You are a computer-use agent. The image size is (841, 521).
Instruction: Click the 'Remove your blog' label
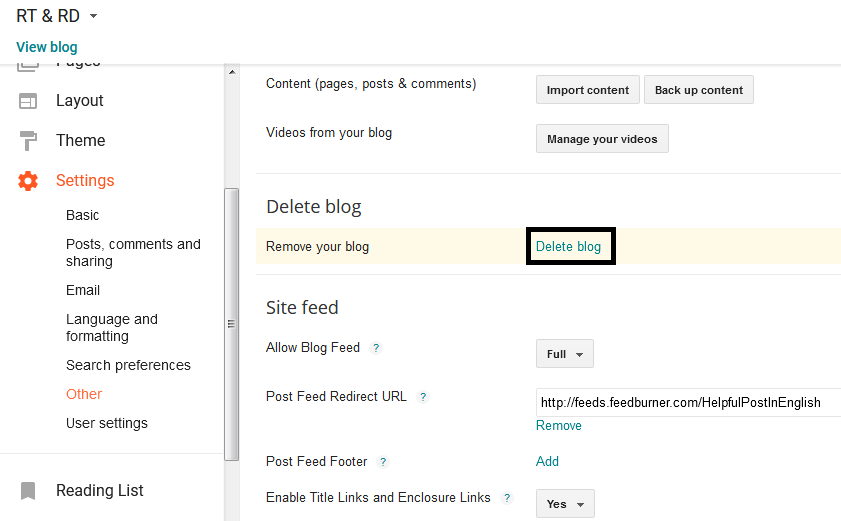(x=317, y=247)
